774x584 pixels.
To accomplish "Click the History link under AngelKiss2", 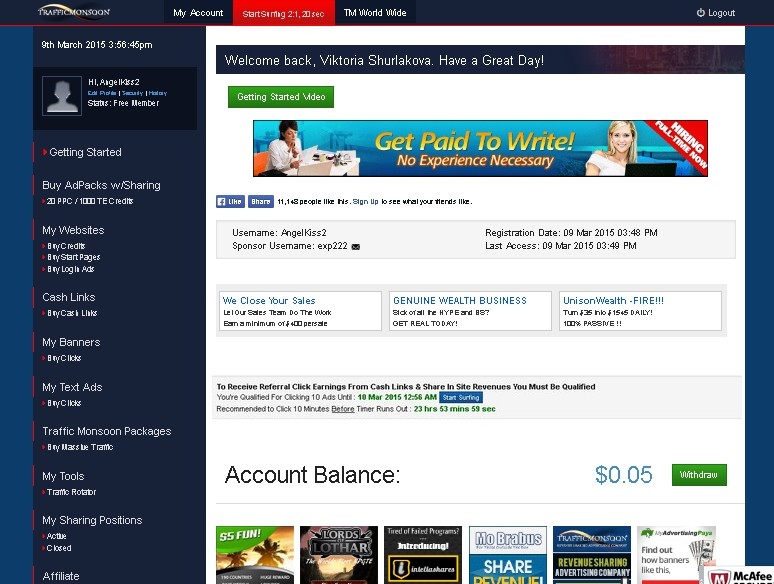I will [158, 93].
